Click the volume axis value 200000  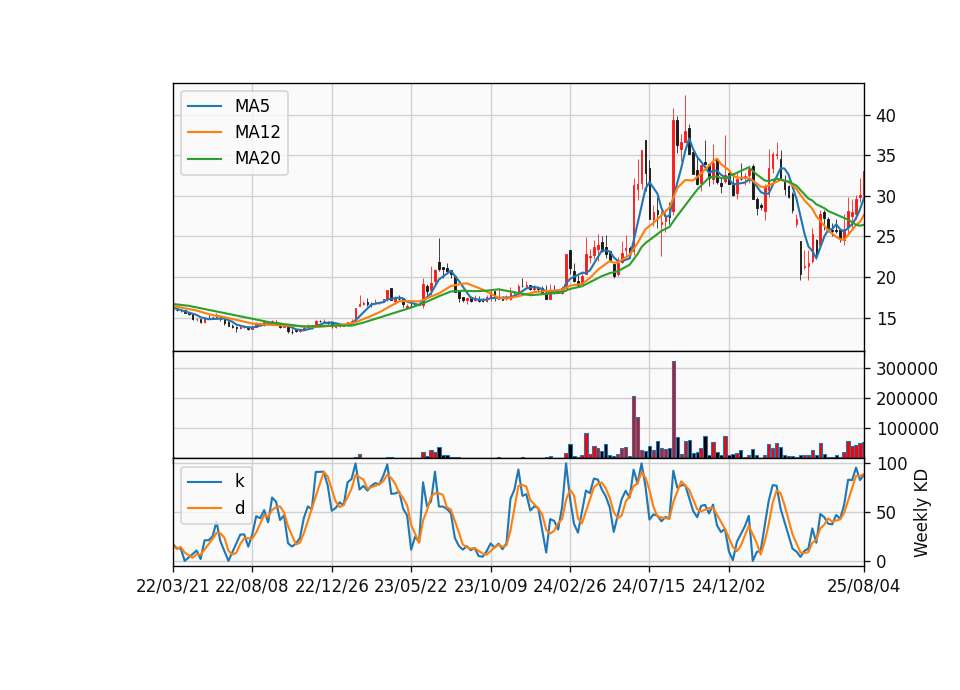[x=907, y=399]
